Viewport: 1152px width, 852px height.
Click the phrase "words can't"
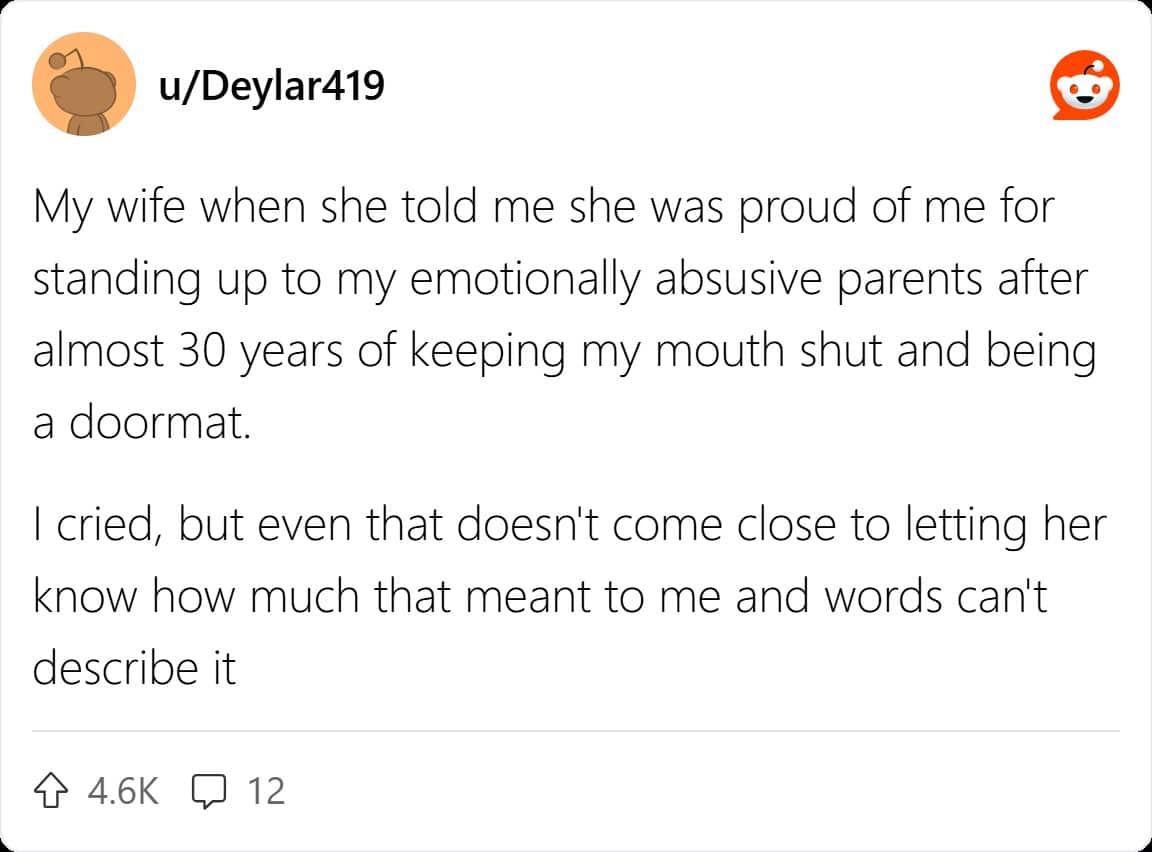point(935,596)
